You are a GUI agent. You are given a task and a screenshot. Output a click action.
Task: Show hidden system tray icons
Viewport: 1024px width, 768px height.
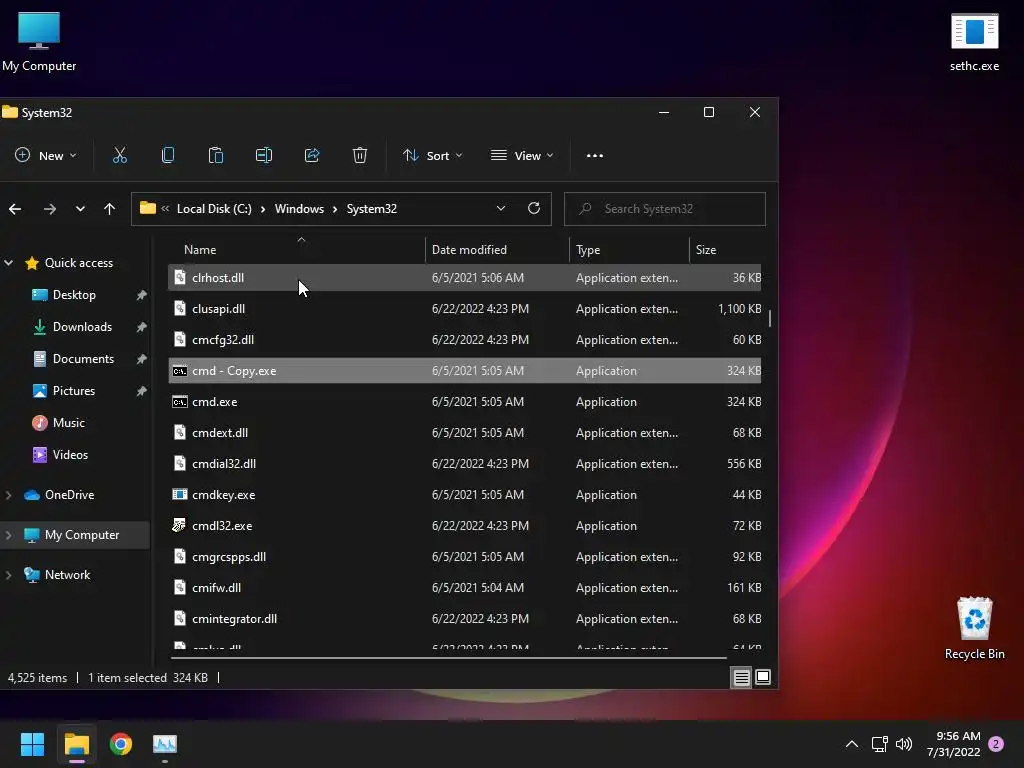coord(852,744)
